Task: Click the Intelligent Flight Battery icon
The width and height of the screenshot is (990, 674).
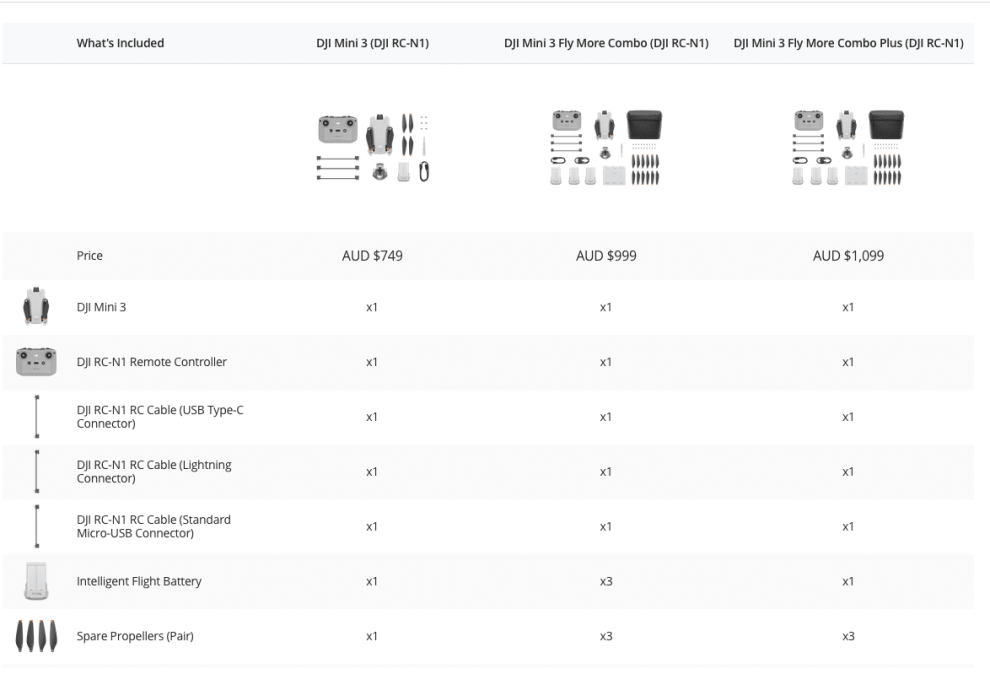Action: (37, 581)
